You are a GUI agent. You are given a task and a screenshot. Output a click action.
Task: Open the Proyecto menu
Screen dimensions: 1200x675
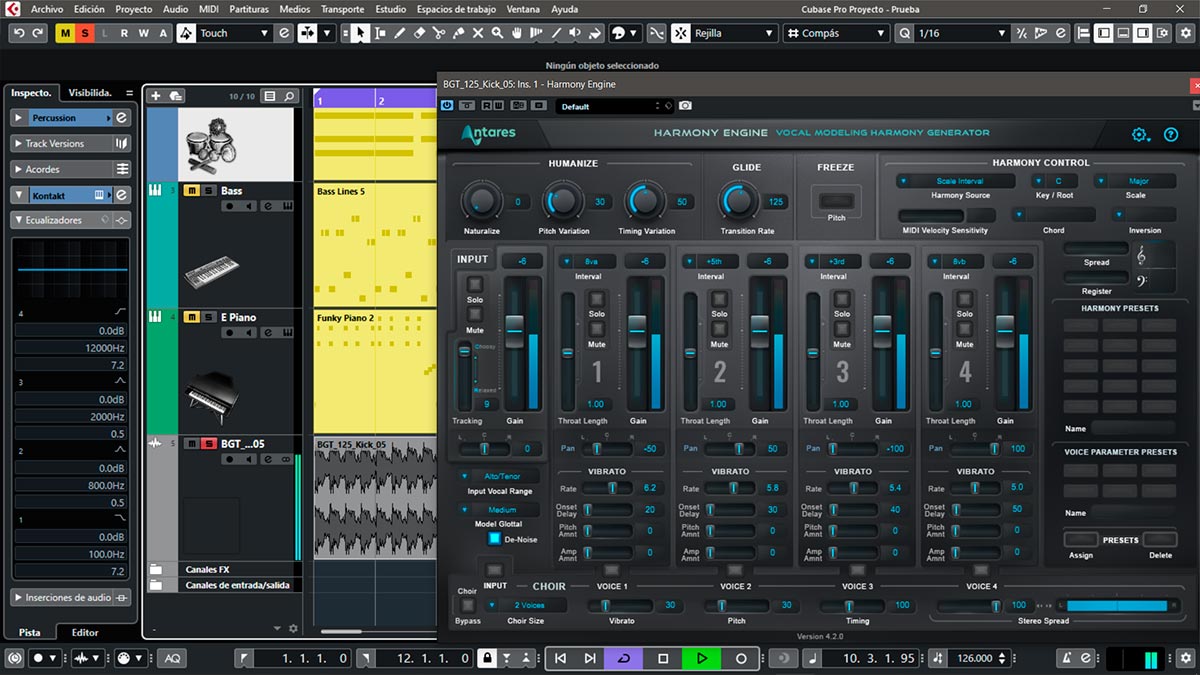(x=134, y=9)
